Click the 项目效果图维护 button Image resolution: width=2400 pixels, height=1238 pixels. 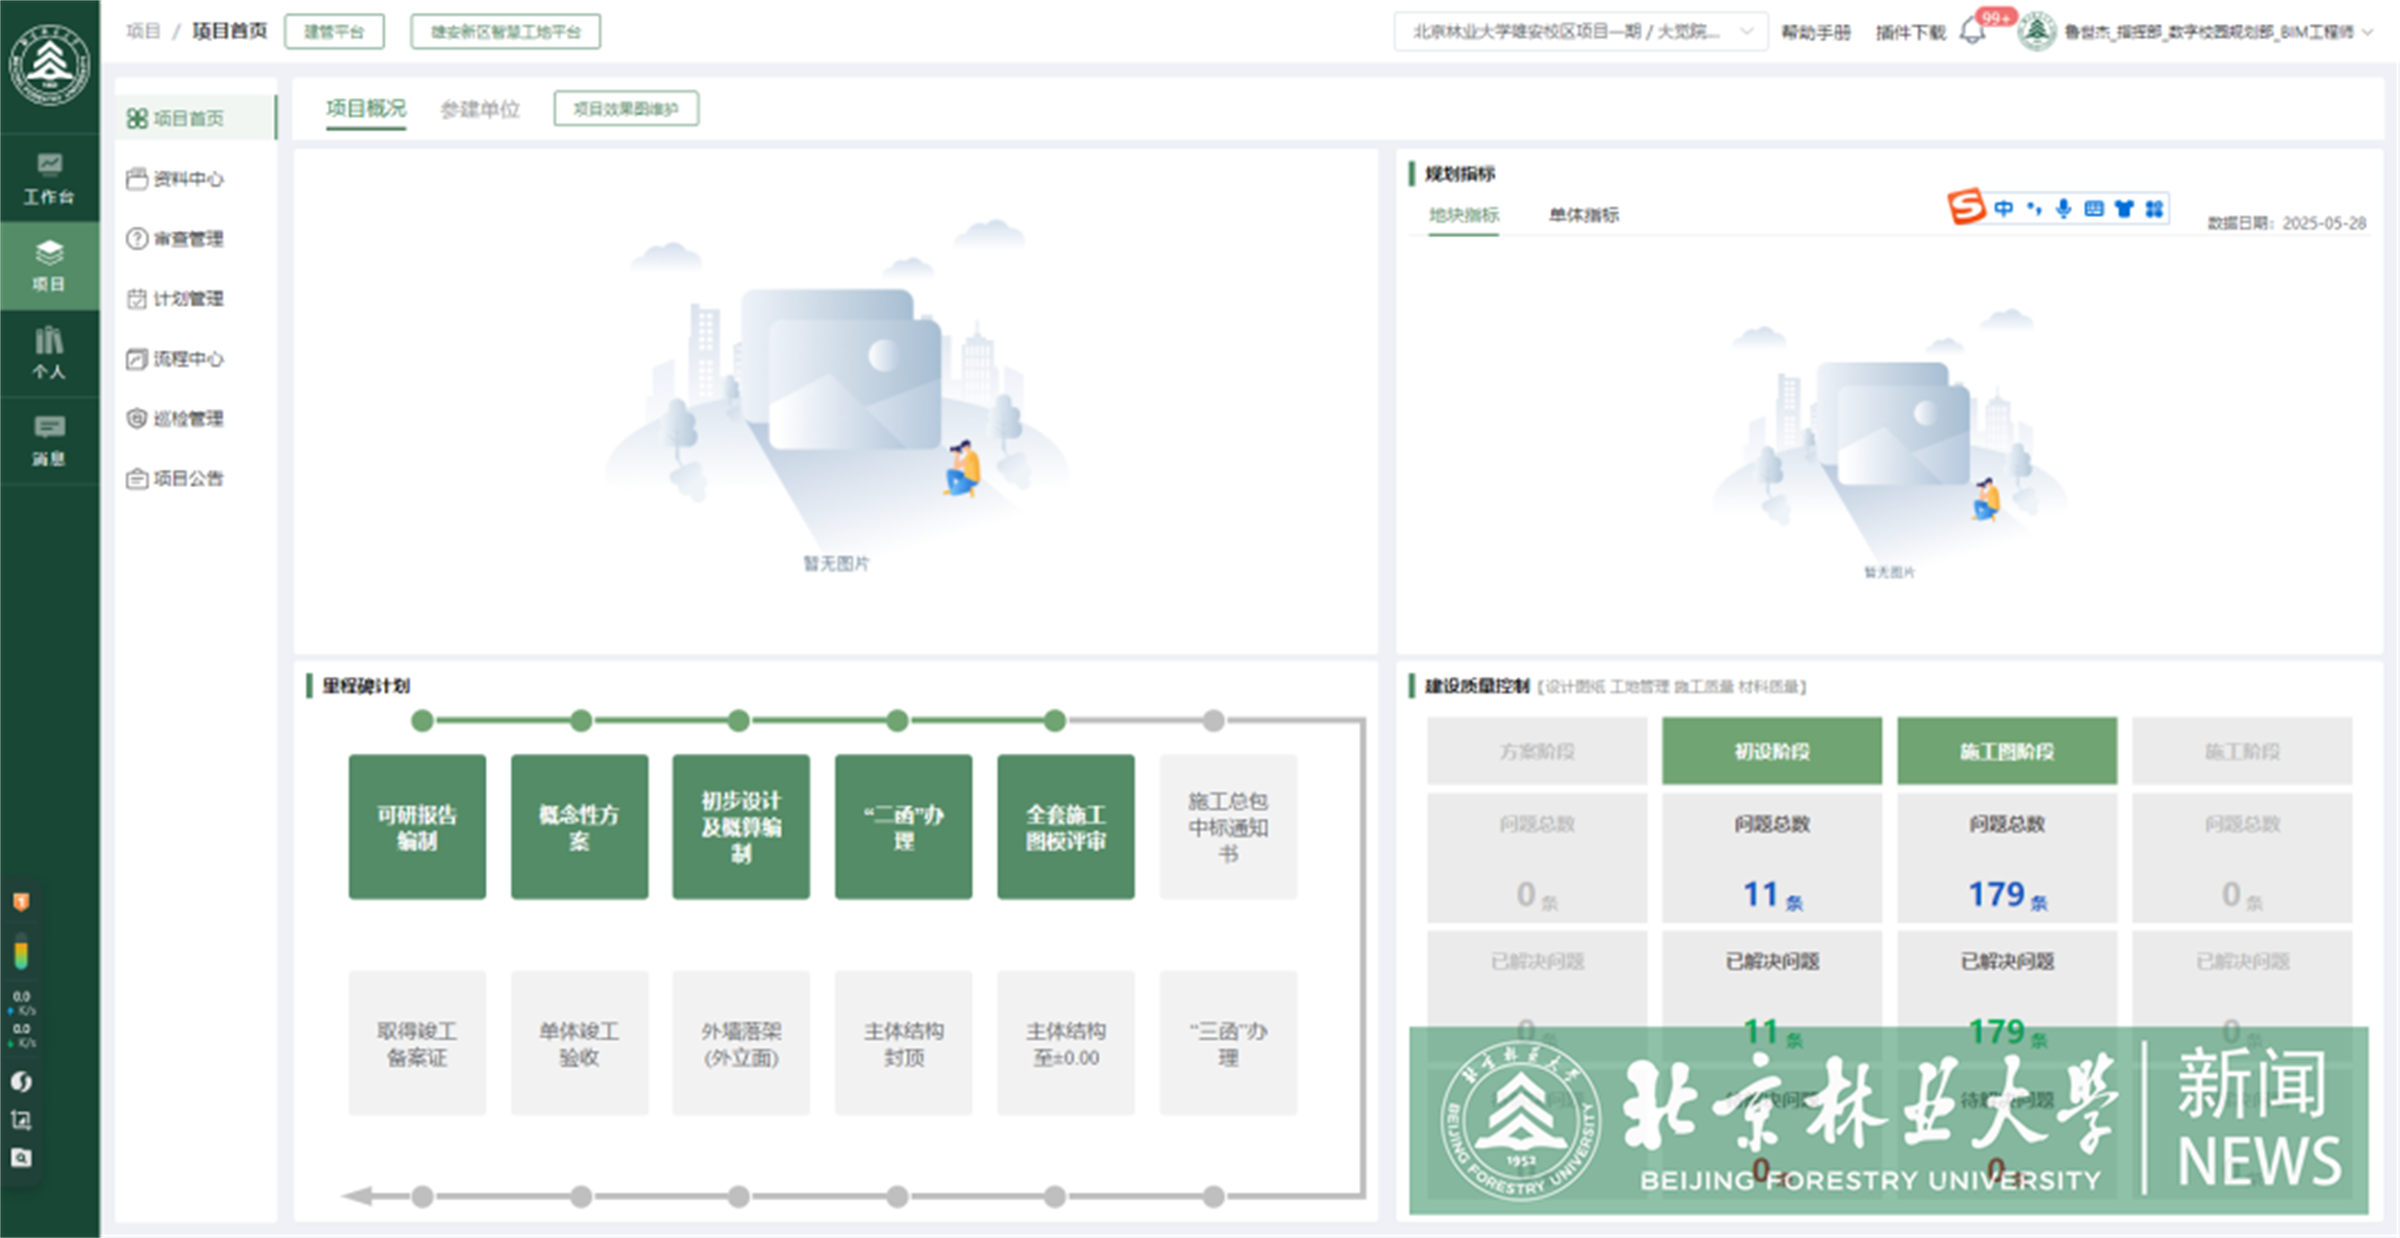(x=626, y=109)
